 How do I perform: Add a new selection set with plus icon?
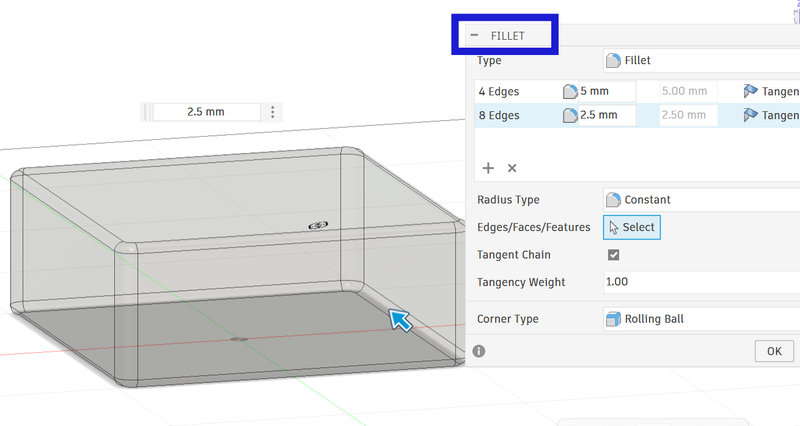pos(488,168)
